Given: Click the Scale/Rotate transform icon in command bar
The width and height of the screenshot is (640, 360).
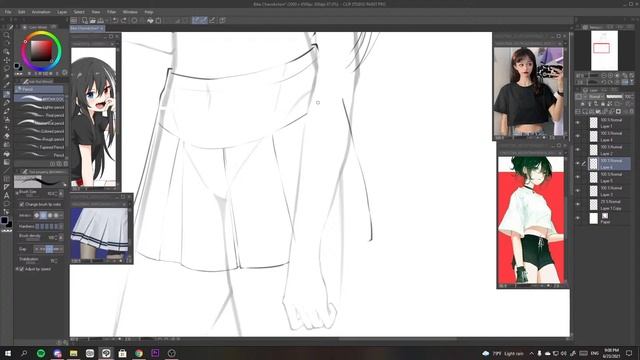Looking at the screenshot, I should (x=158, y=20).
